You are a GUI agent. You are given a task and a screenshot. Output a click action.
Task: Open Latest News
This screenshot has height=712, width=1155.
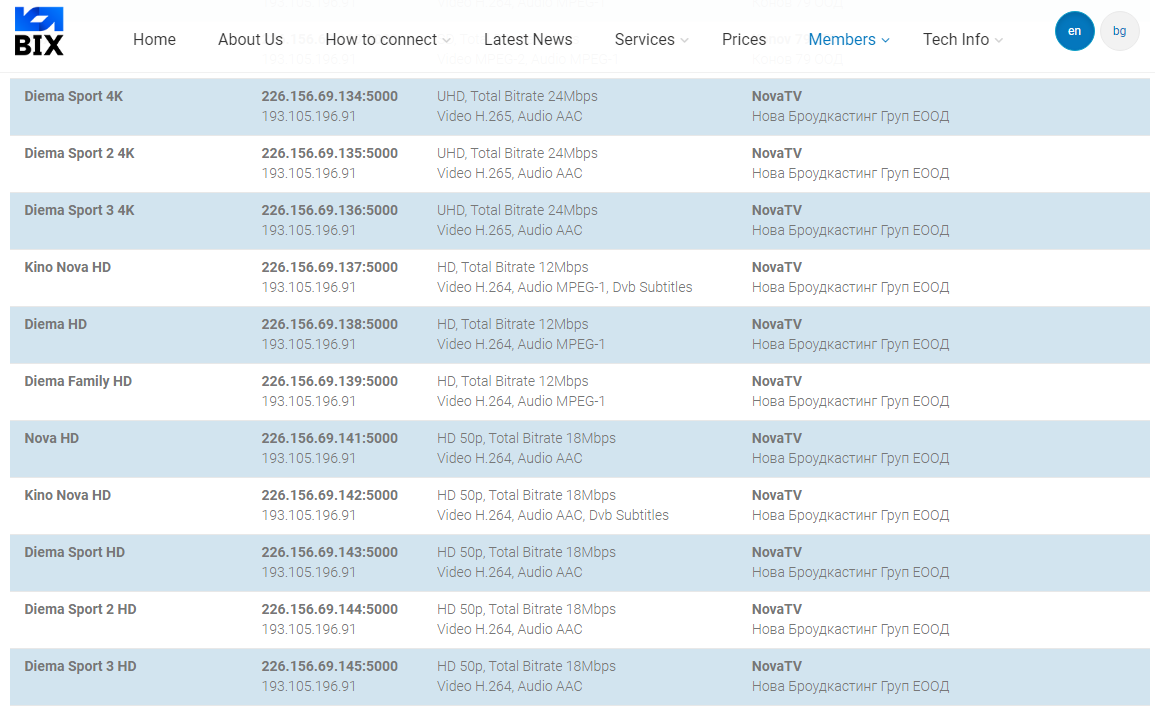527,40
